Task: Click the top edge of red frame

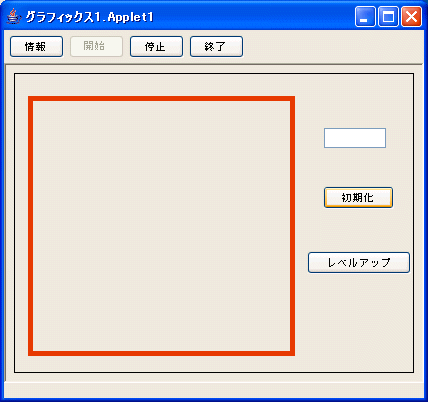Action: [161, 99]
